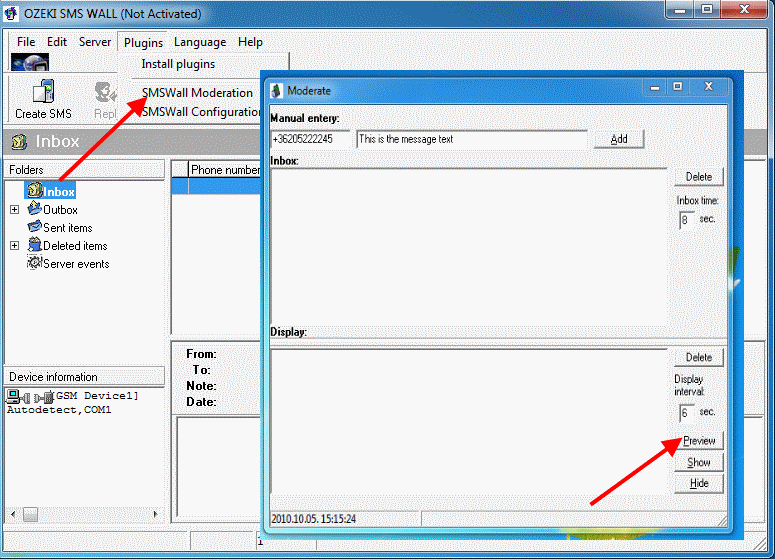Minimize the OZEKI SMS WALL main window
The height and width of the screenshot is (559, 775).
pyautogui.click(x=680, y=9)
